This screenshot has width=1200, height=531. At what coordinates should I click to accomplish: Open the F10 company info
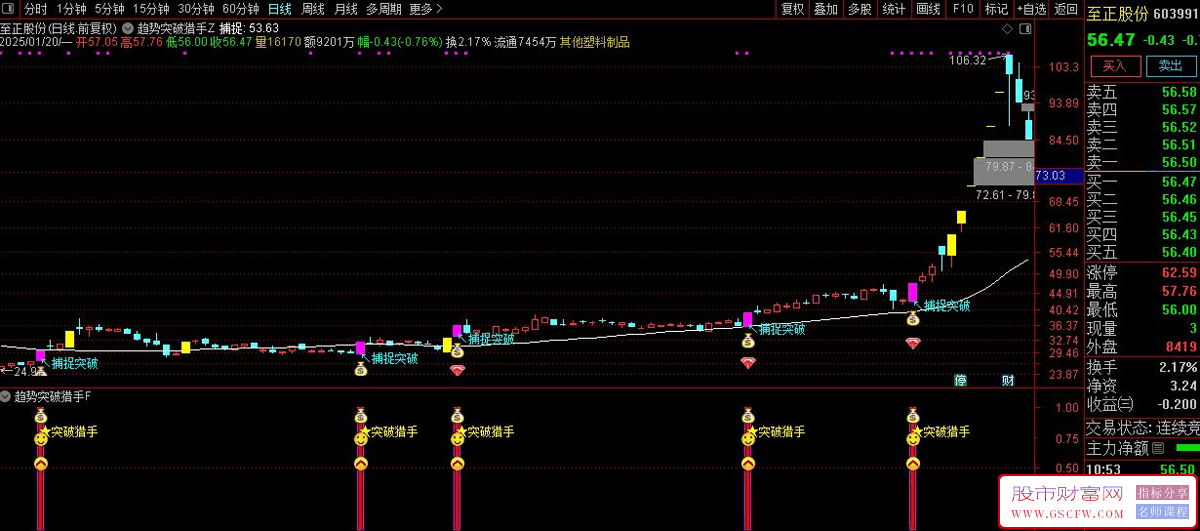pos(963,9)
